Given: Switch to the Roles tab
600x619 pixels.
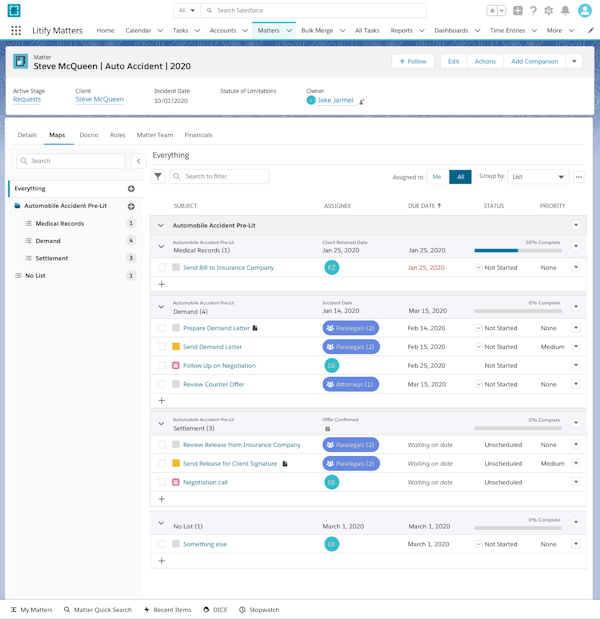Looking at the screenshot, I should pyautogui.click(x=118, y=135).
